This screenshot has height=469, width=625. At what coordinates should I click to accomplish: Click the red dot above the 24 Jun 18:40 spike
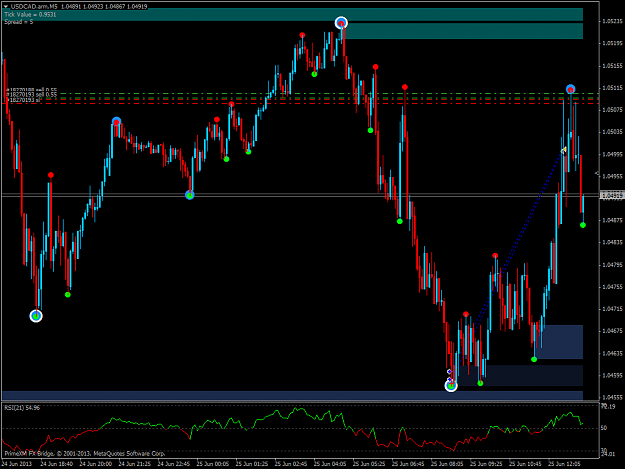tap(51, 175)
